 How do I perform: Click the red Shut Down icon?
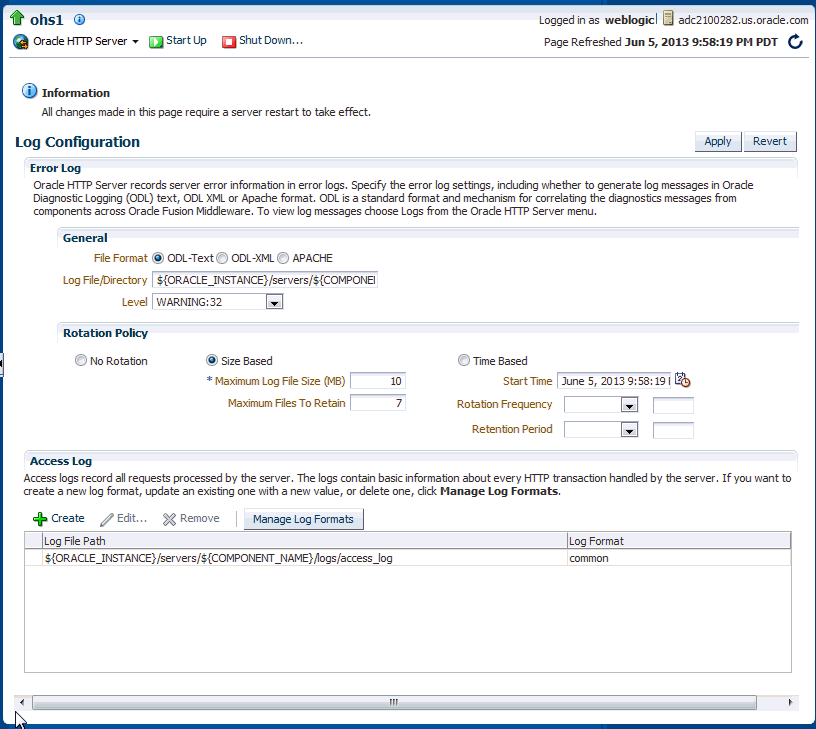[x=229, y=42]
